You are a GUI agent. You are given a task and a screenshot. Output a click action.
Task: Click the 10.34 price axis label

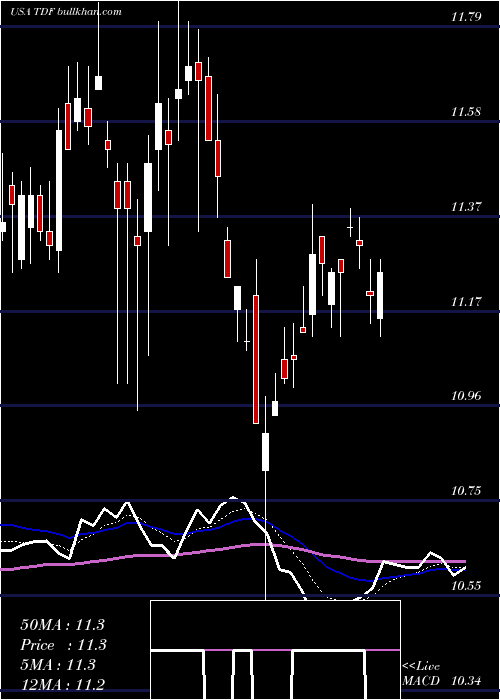(466, 681)
